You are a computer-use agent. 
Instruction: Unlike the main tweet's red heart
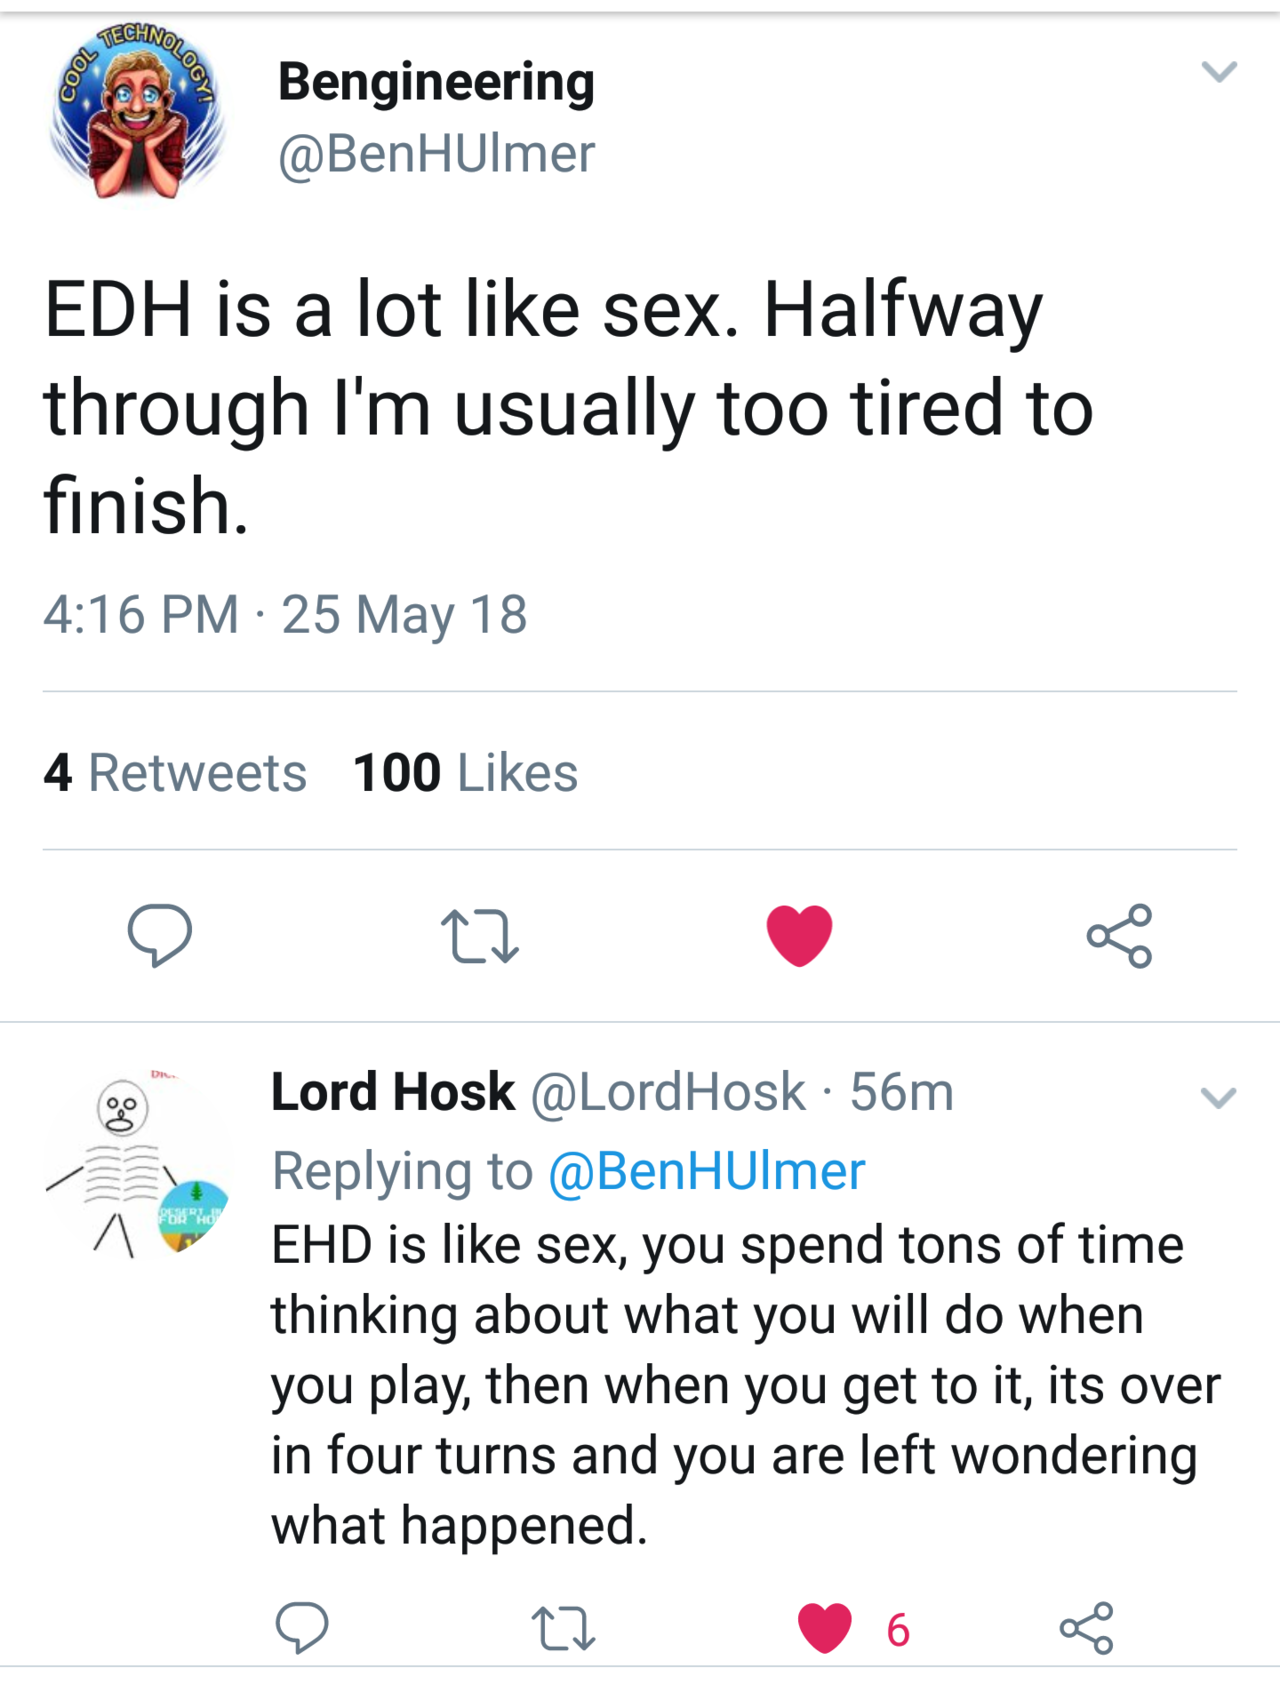pyautogui.click(x=799, y=935)
